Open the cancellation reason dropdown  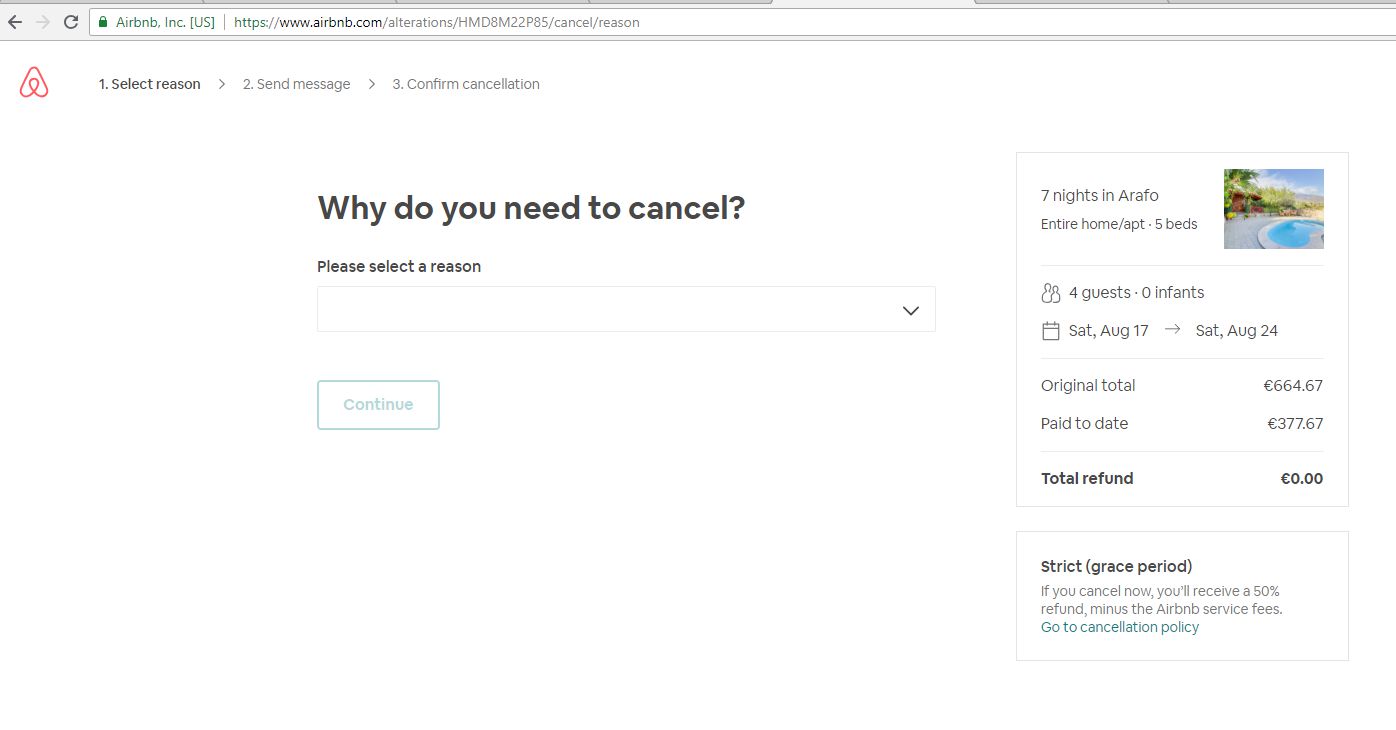click(x=626, y=308)
